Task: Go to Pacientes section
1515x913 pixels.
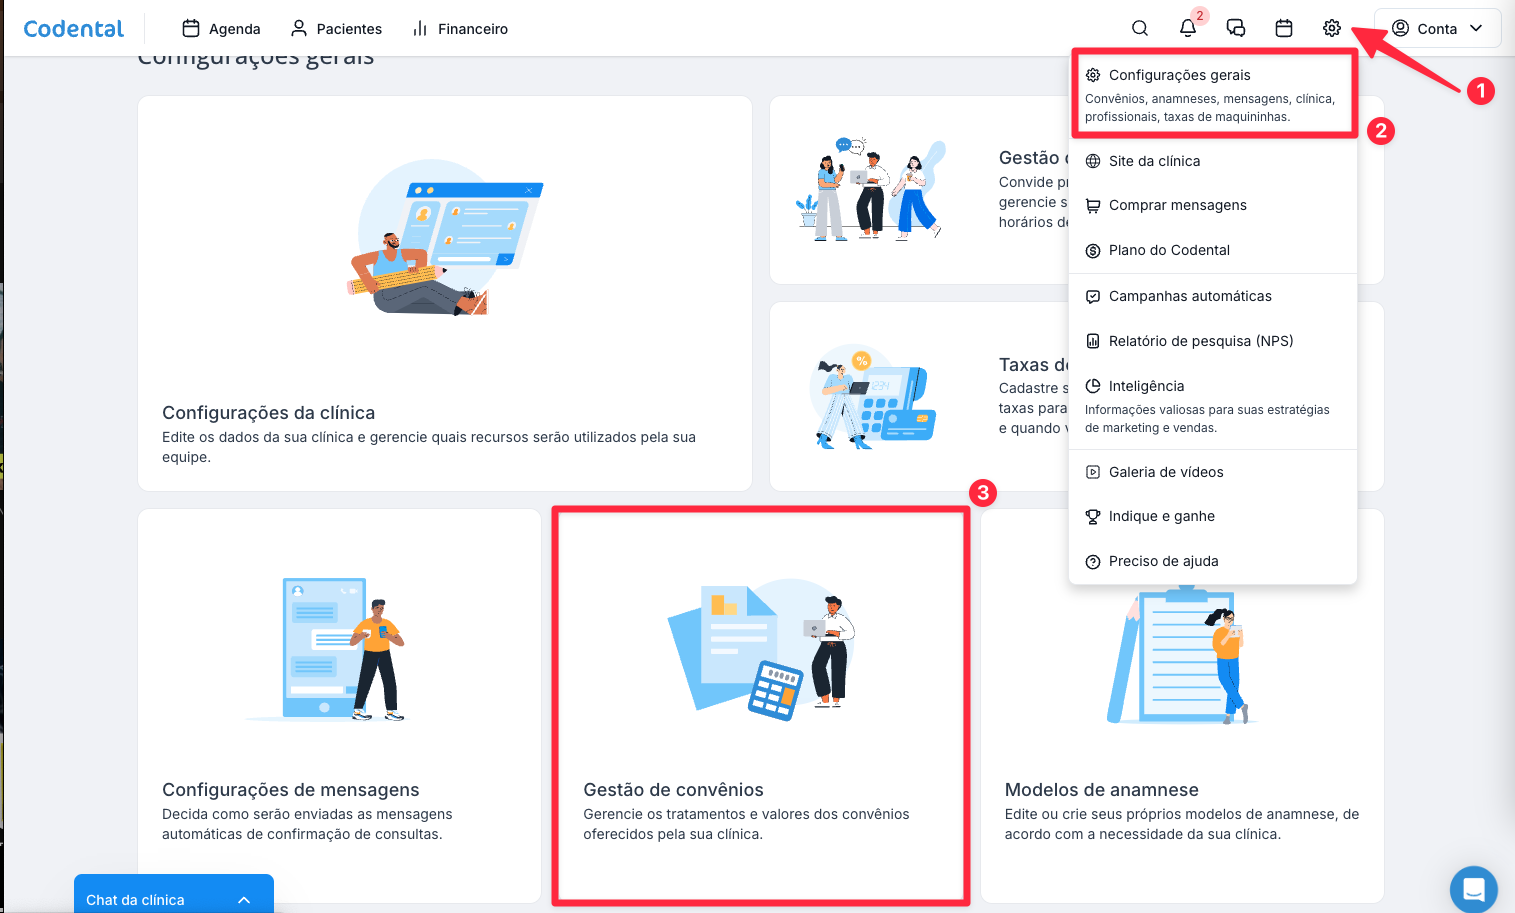Action: coord(336,28)
